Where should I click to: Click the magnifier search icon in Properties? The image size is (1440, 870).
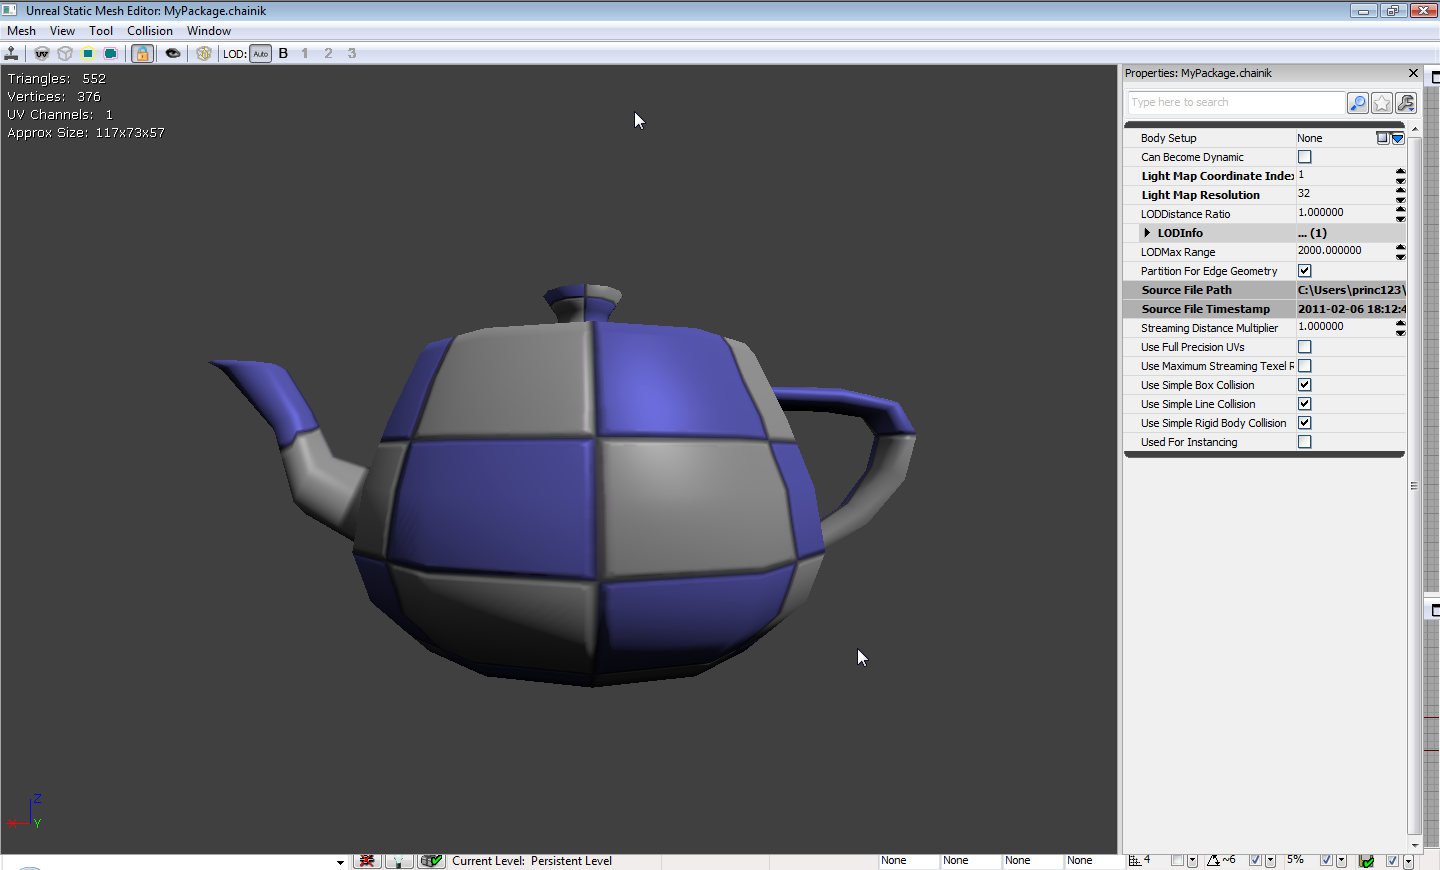1357,103
